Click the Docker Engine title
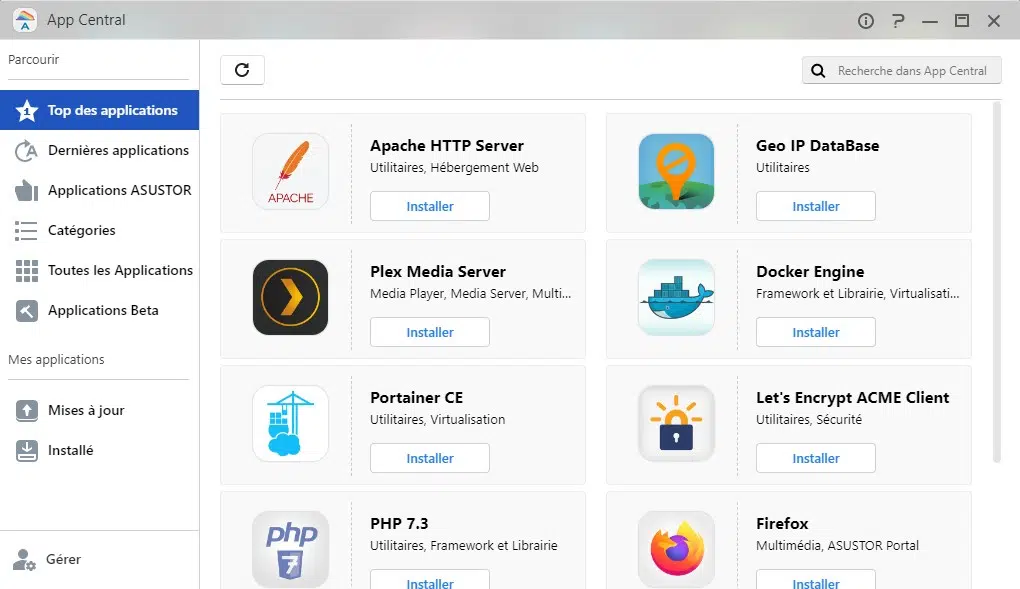Screen dimensions: 1020x589 point(811,272)
